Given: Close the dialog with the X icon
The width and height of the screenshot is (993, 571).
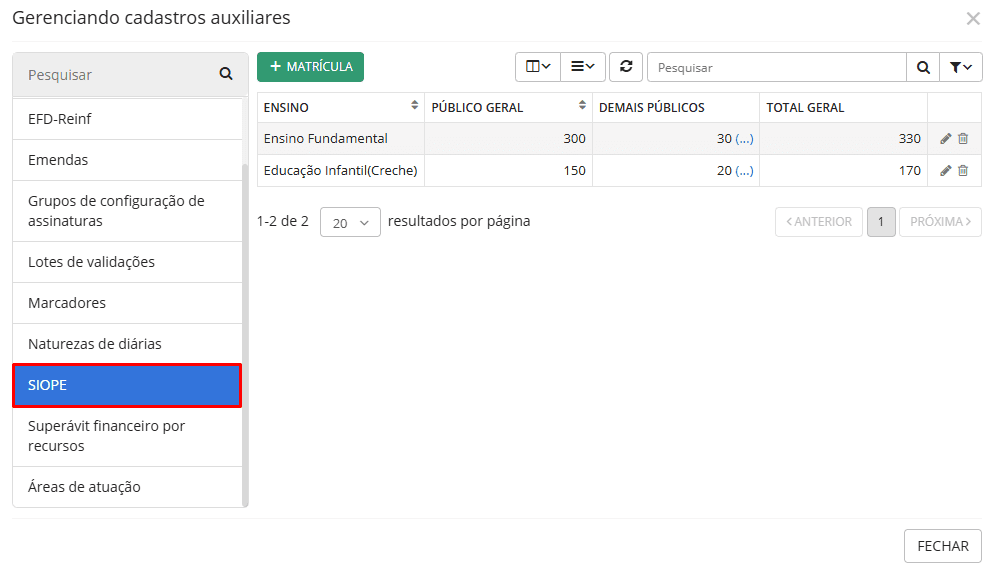Looking at the screenshot, I should 972,18.
